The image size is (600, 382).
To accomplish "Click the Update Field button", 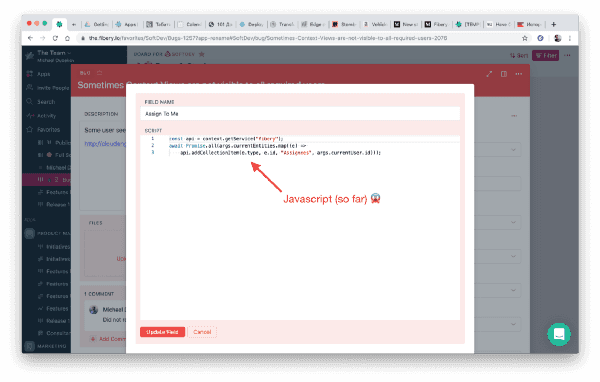I will click(162, 332).
